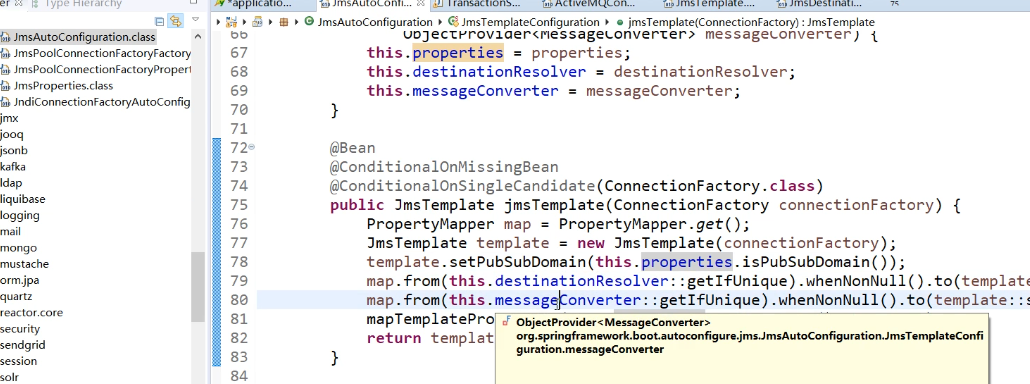Select the jsonb package
This screenshot has height=384, width=1030.
(x=14, y=151)
